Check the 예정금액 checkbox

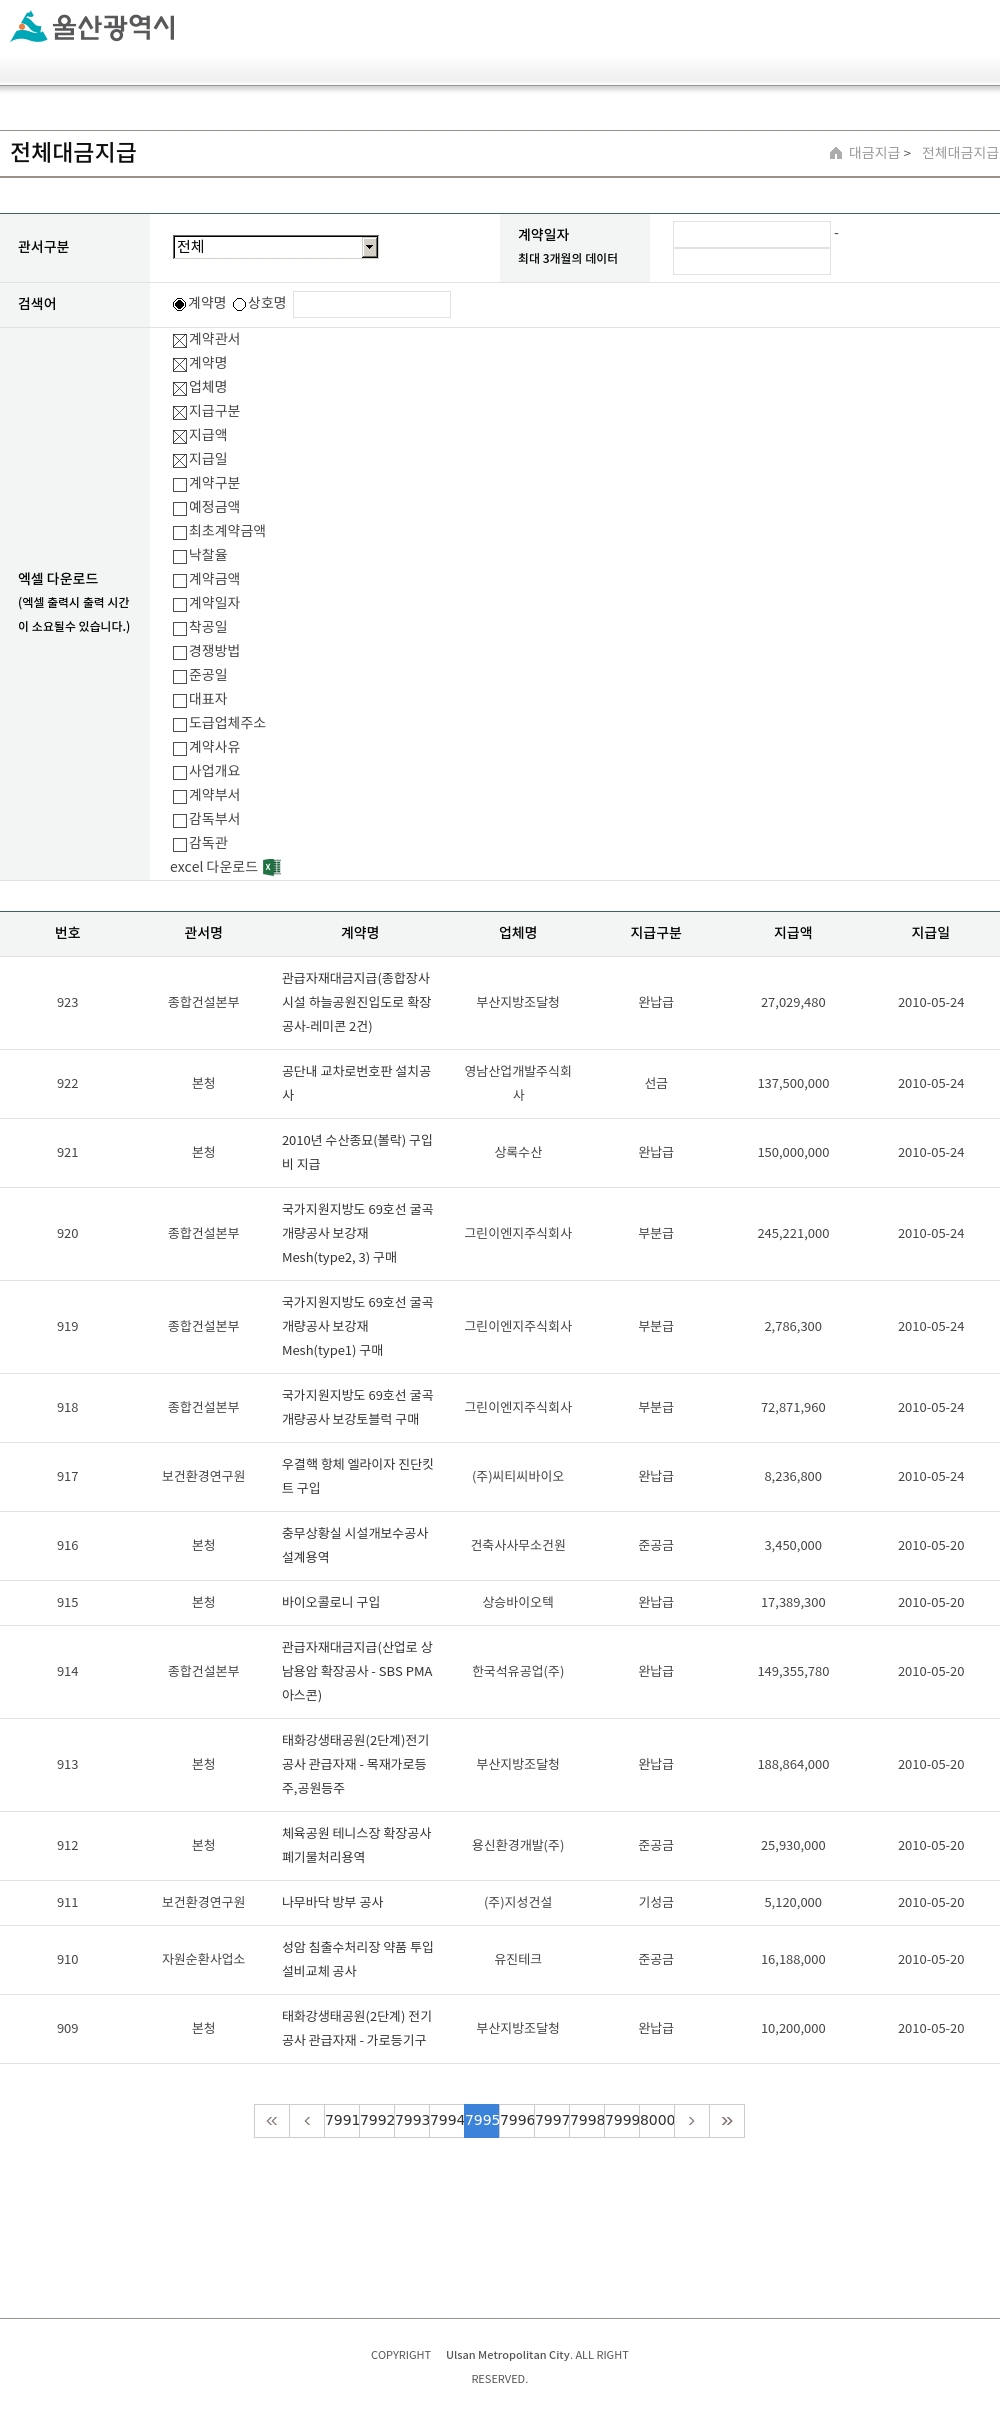[x=180, y=508]
